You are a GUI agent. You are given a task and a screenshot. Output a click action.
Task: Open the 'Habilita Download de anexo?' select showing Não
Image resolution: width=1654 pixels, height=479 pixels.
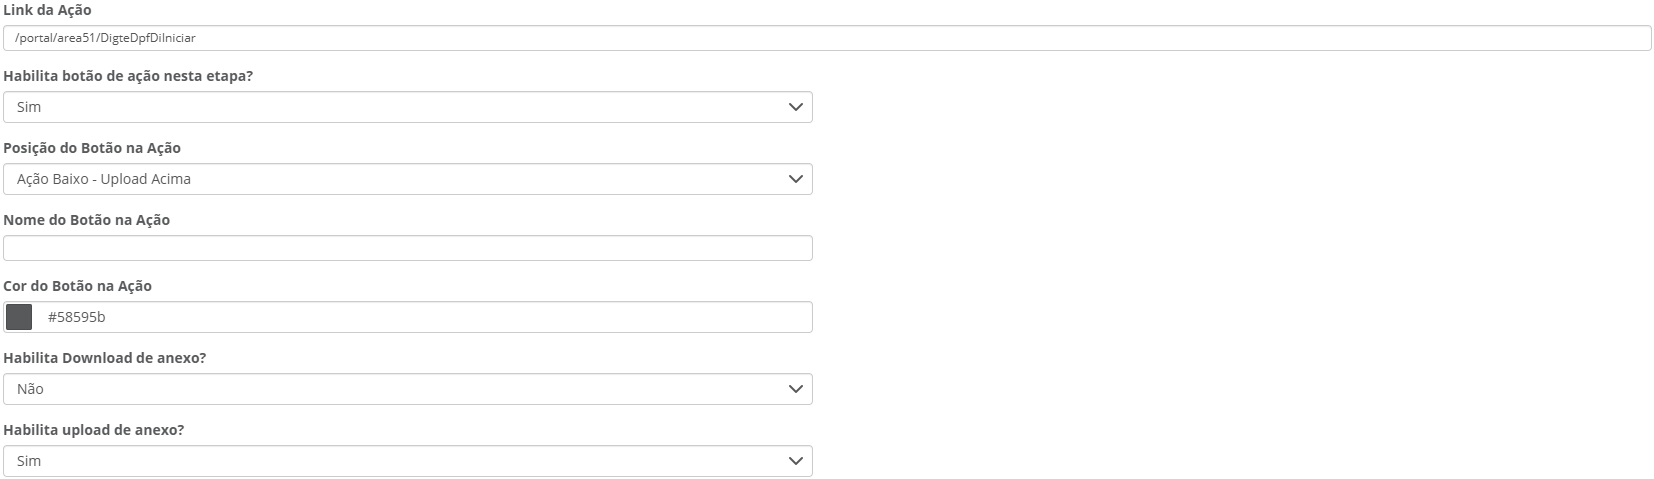(x=400, y=389)
